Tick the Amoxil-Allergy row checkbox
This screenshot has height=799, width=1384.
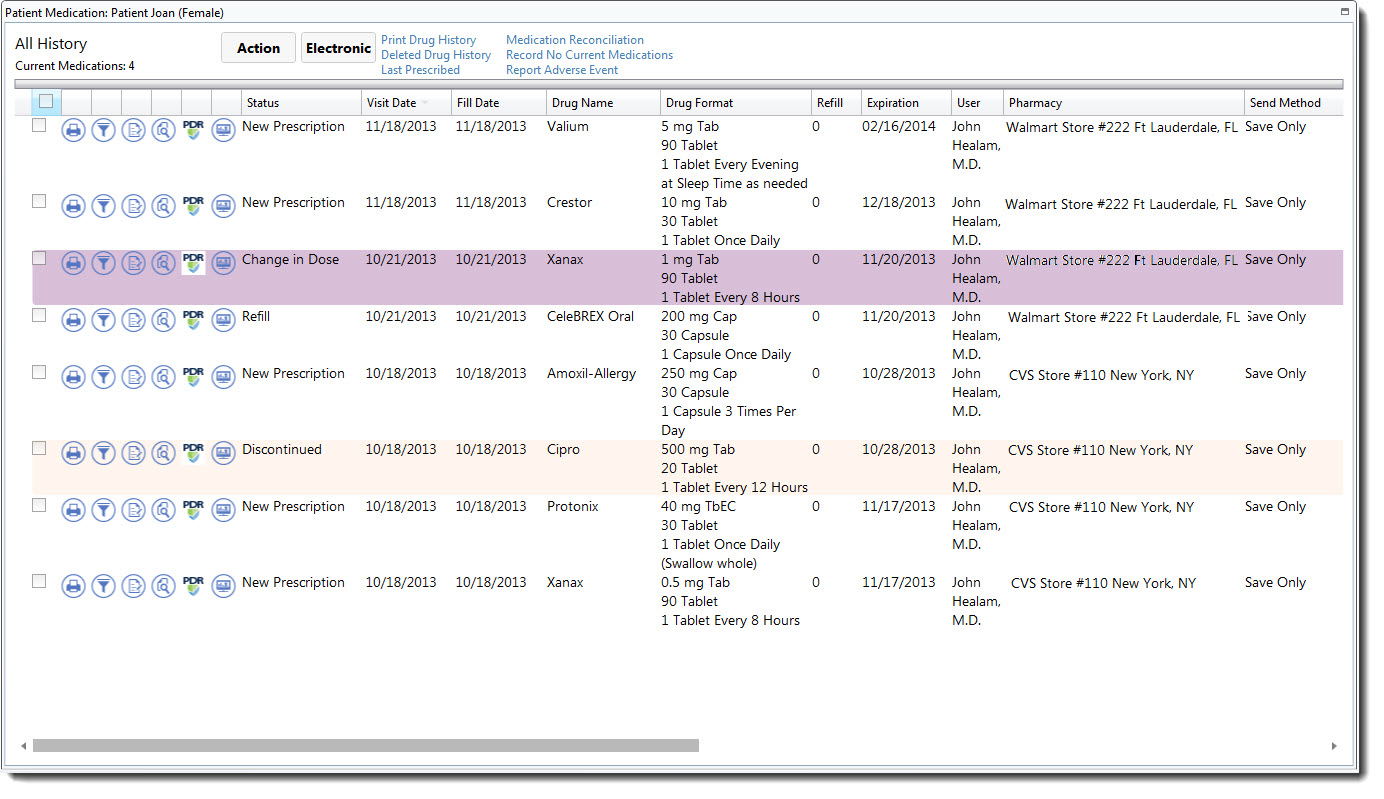pos(39,372)
